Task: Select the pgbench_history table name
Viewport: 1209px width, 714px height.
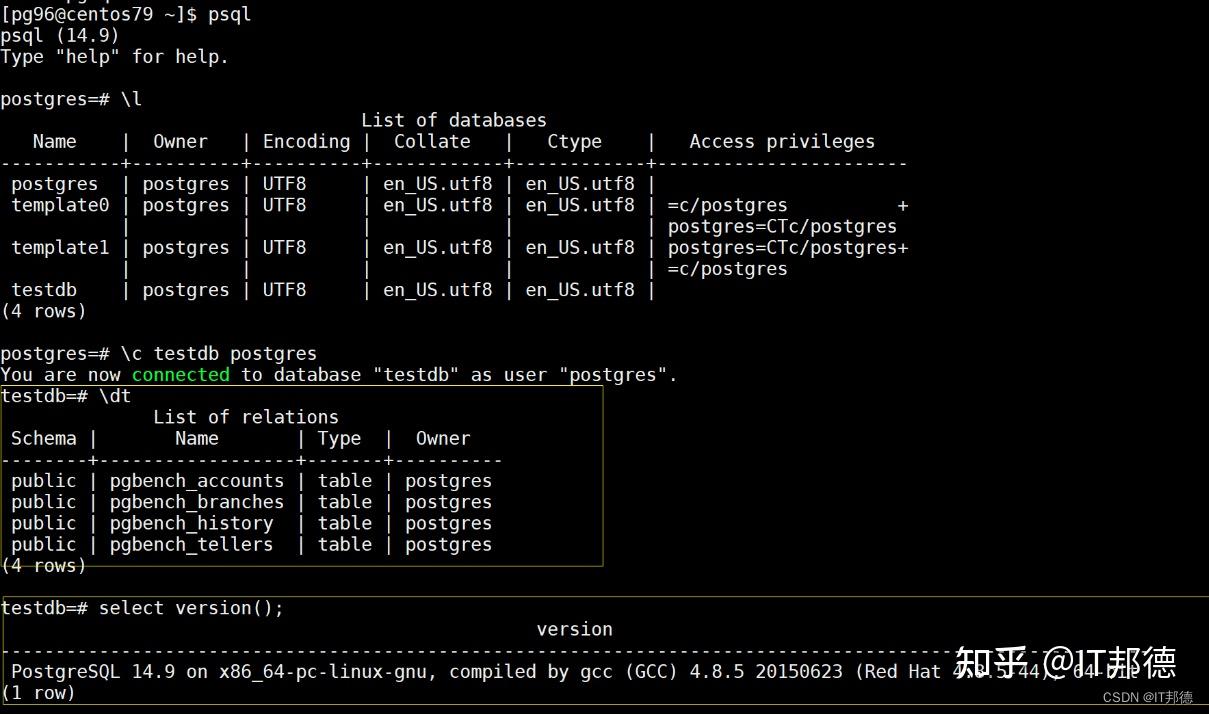Action: (x=191, y=523)
